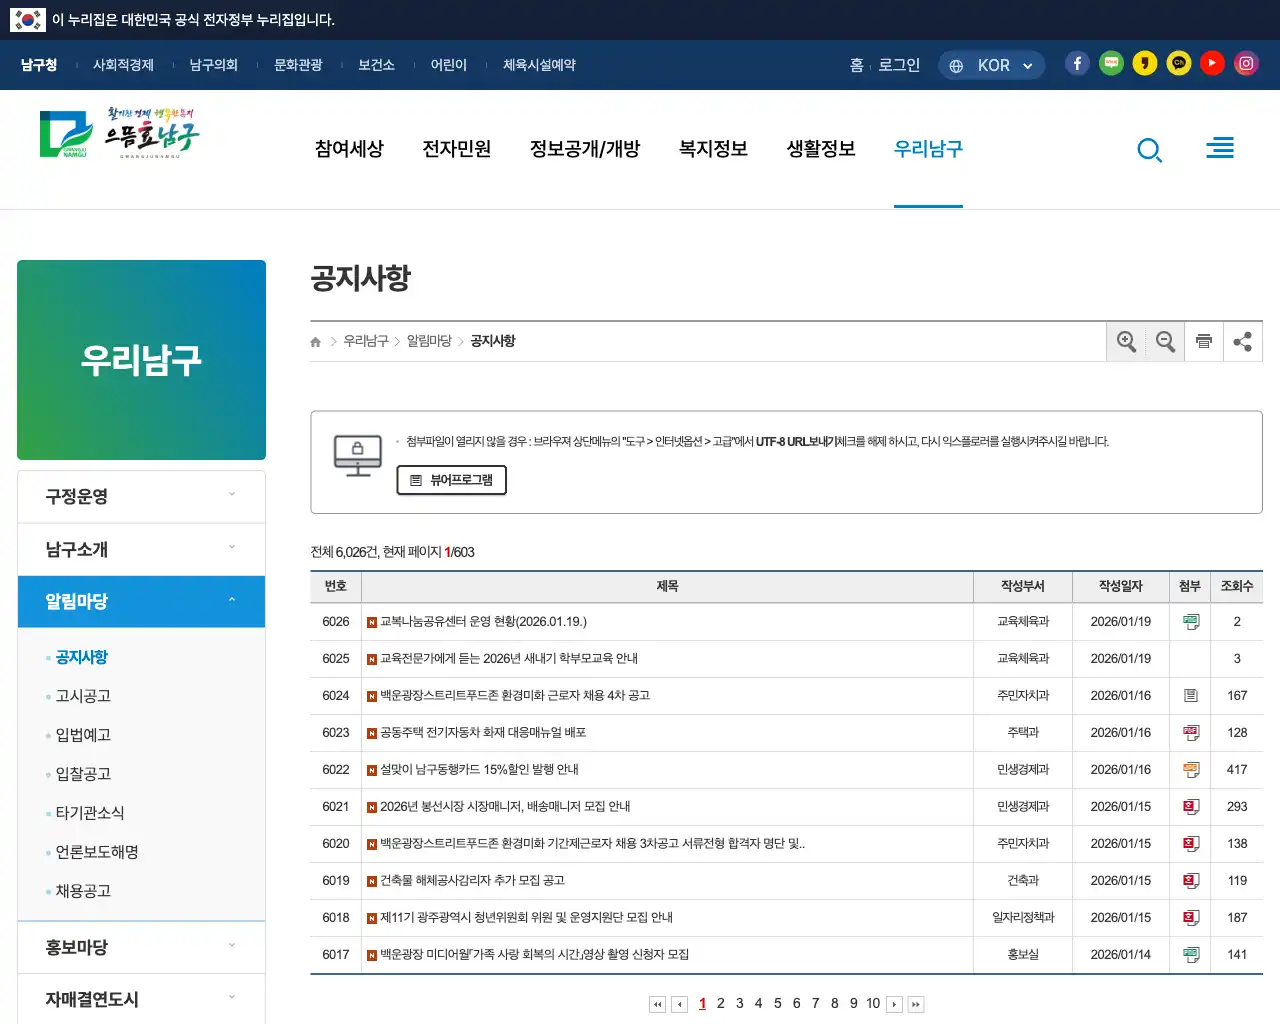Screen dimensions: 1280x1024
Task: Click the zoom-out magnifier icon
Action: (x=1165, y=341)
